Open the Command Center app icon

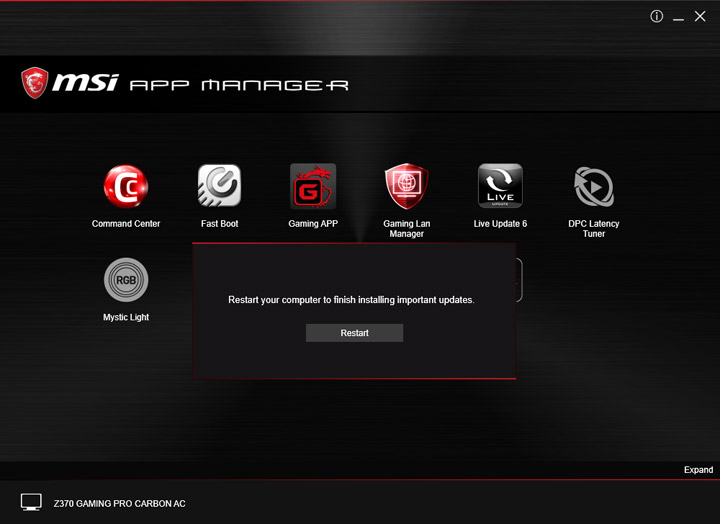point(126,186)
